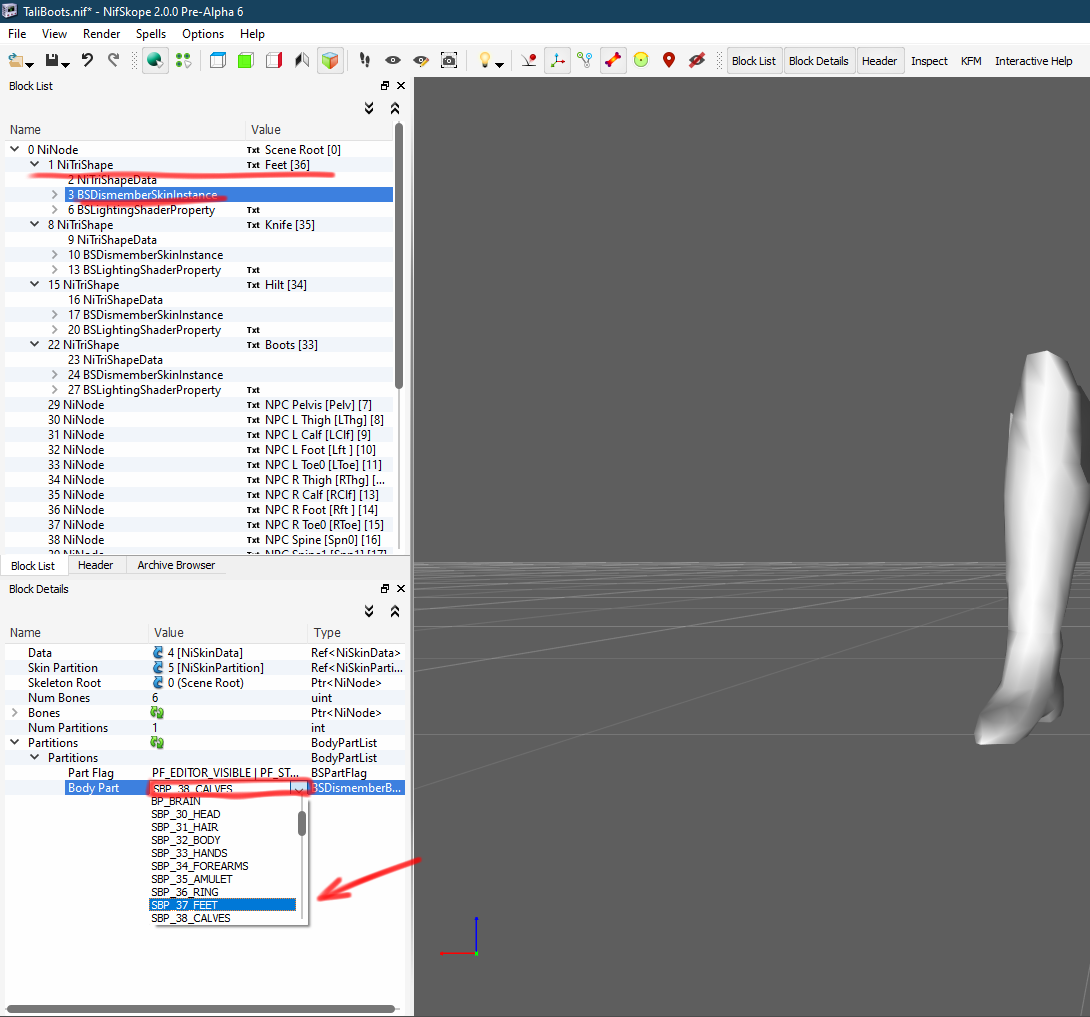Click the plain eye view icon
1090x1017 pixels.
point(393,60)
